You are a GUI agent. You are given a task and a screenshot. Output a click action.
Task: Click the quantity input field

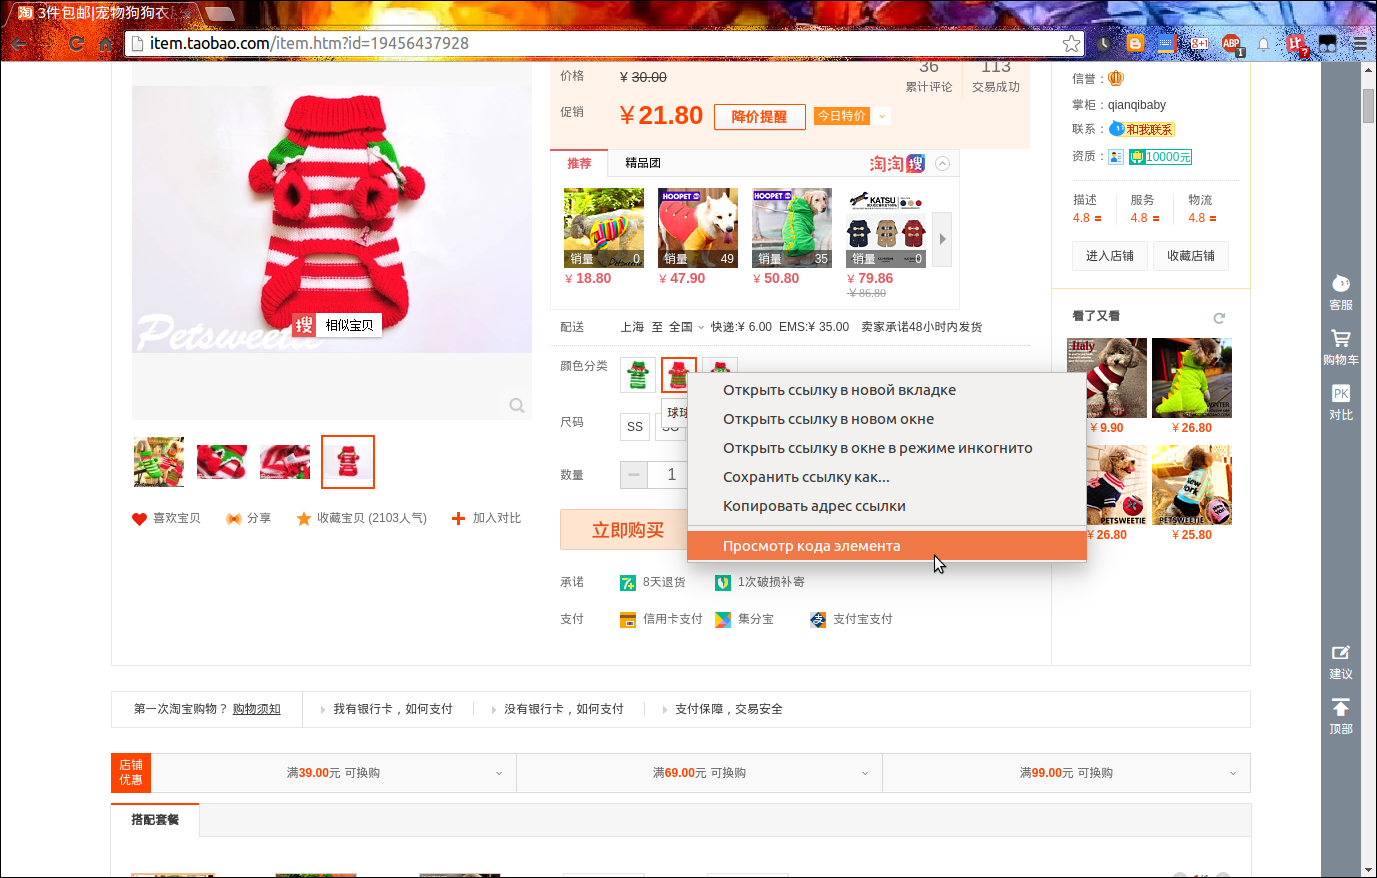pyautogui.click(x=668, y=475)
